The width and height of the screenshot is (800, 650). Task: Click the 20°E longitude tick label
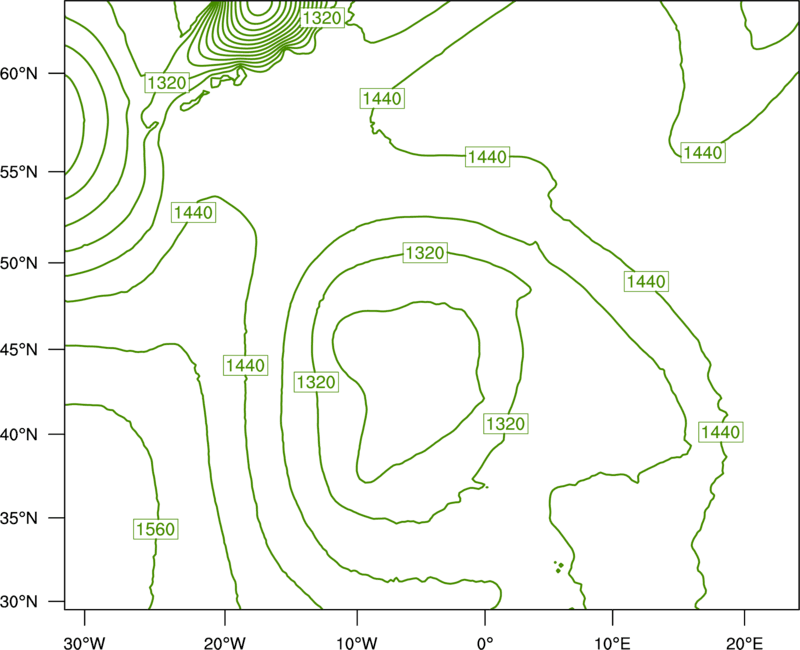point(744,643)
